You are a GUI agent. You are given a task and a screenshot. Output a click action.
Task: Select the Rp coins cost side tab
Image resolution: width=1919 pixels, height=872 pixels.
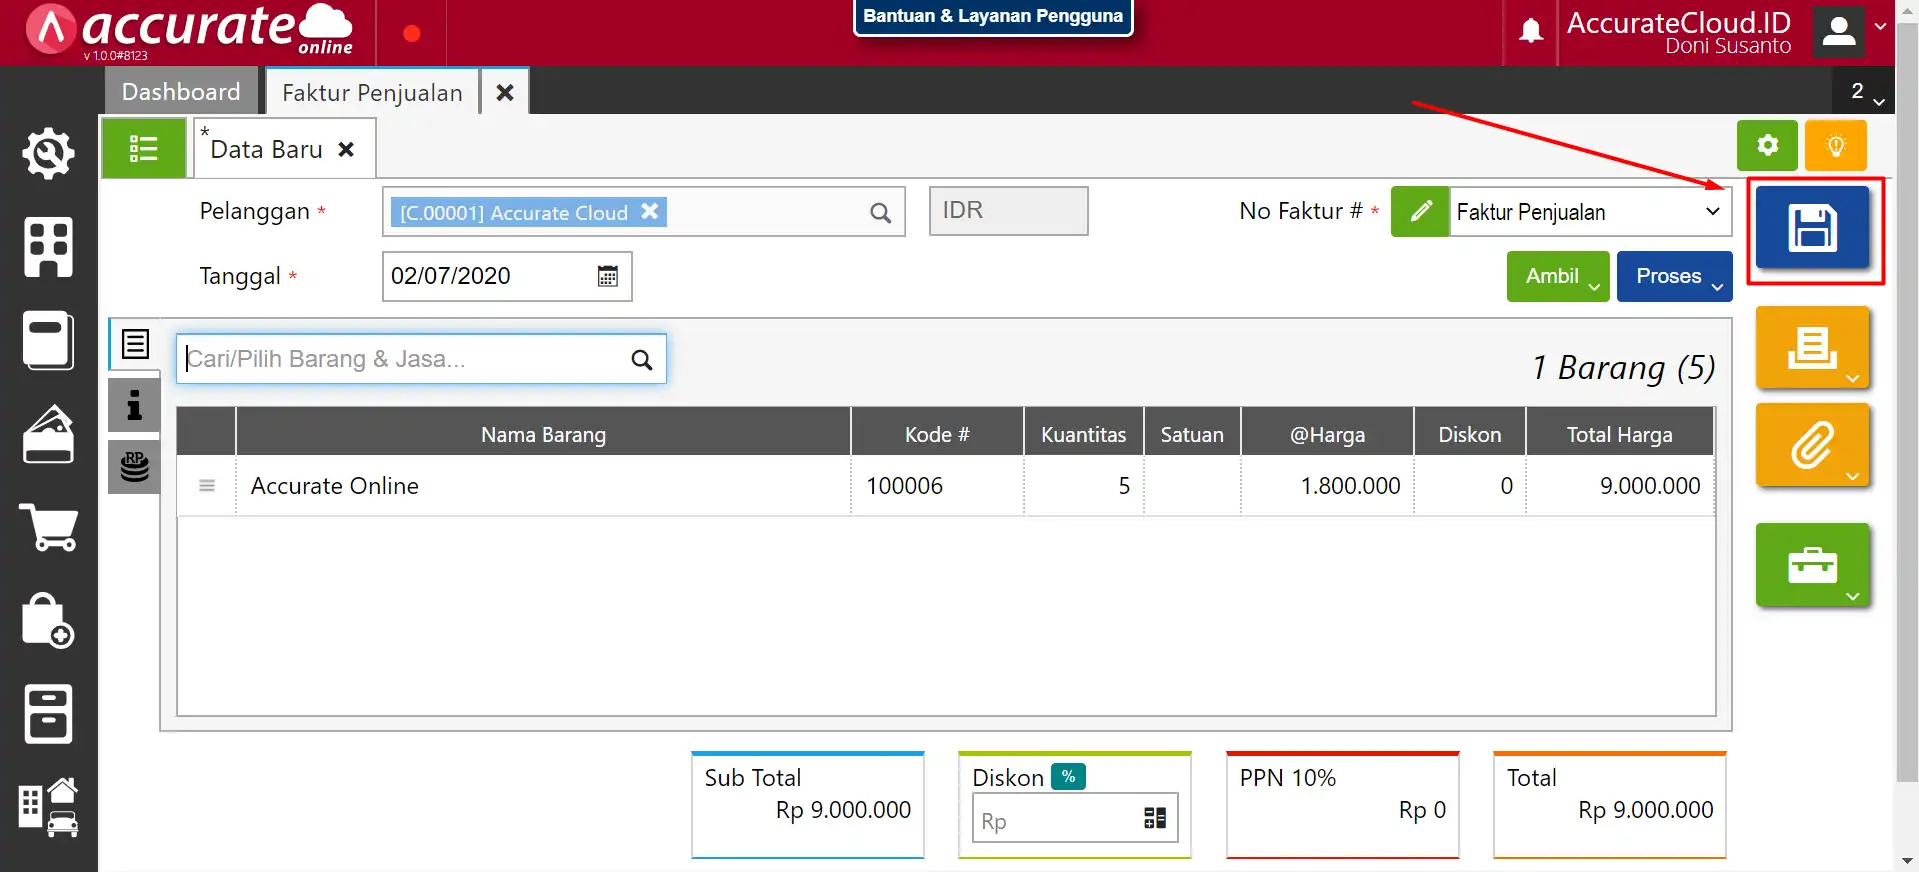pyautogui.click(x=134, y=467)
